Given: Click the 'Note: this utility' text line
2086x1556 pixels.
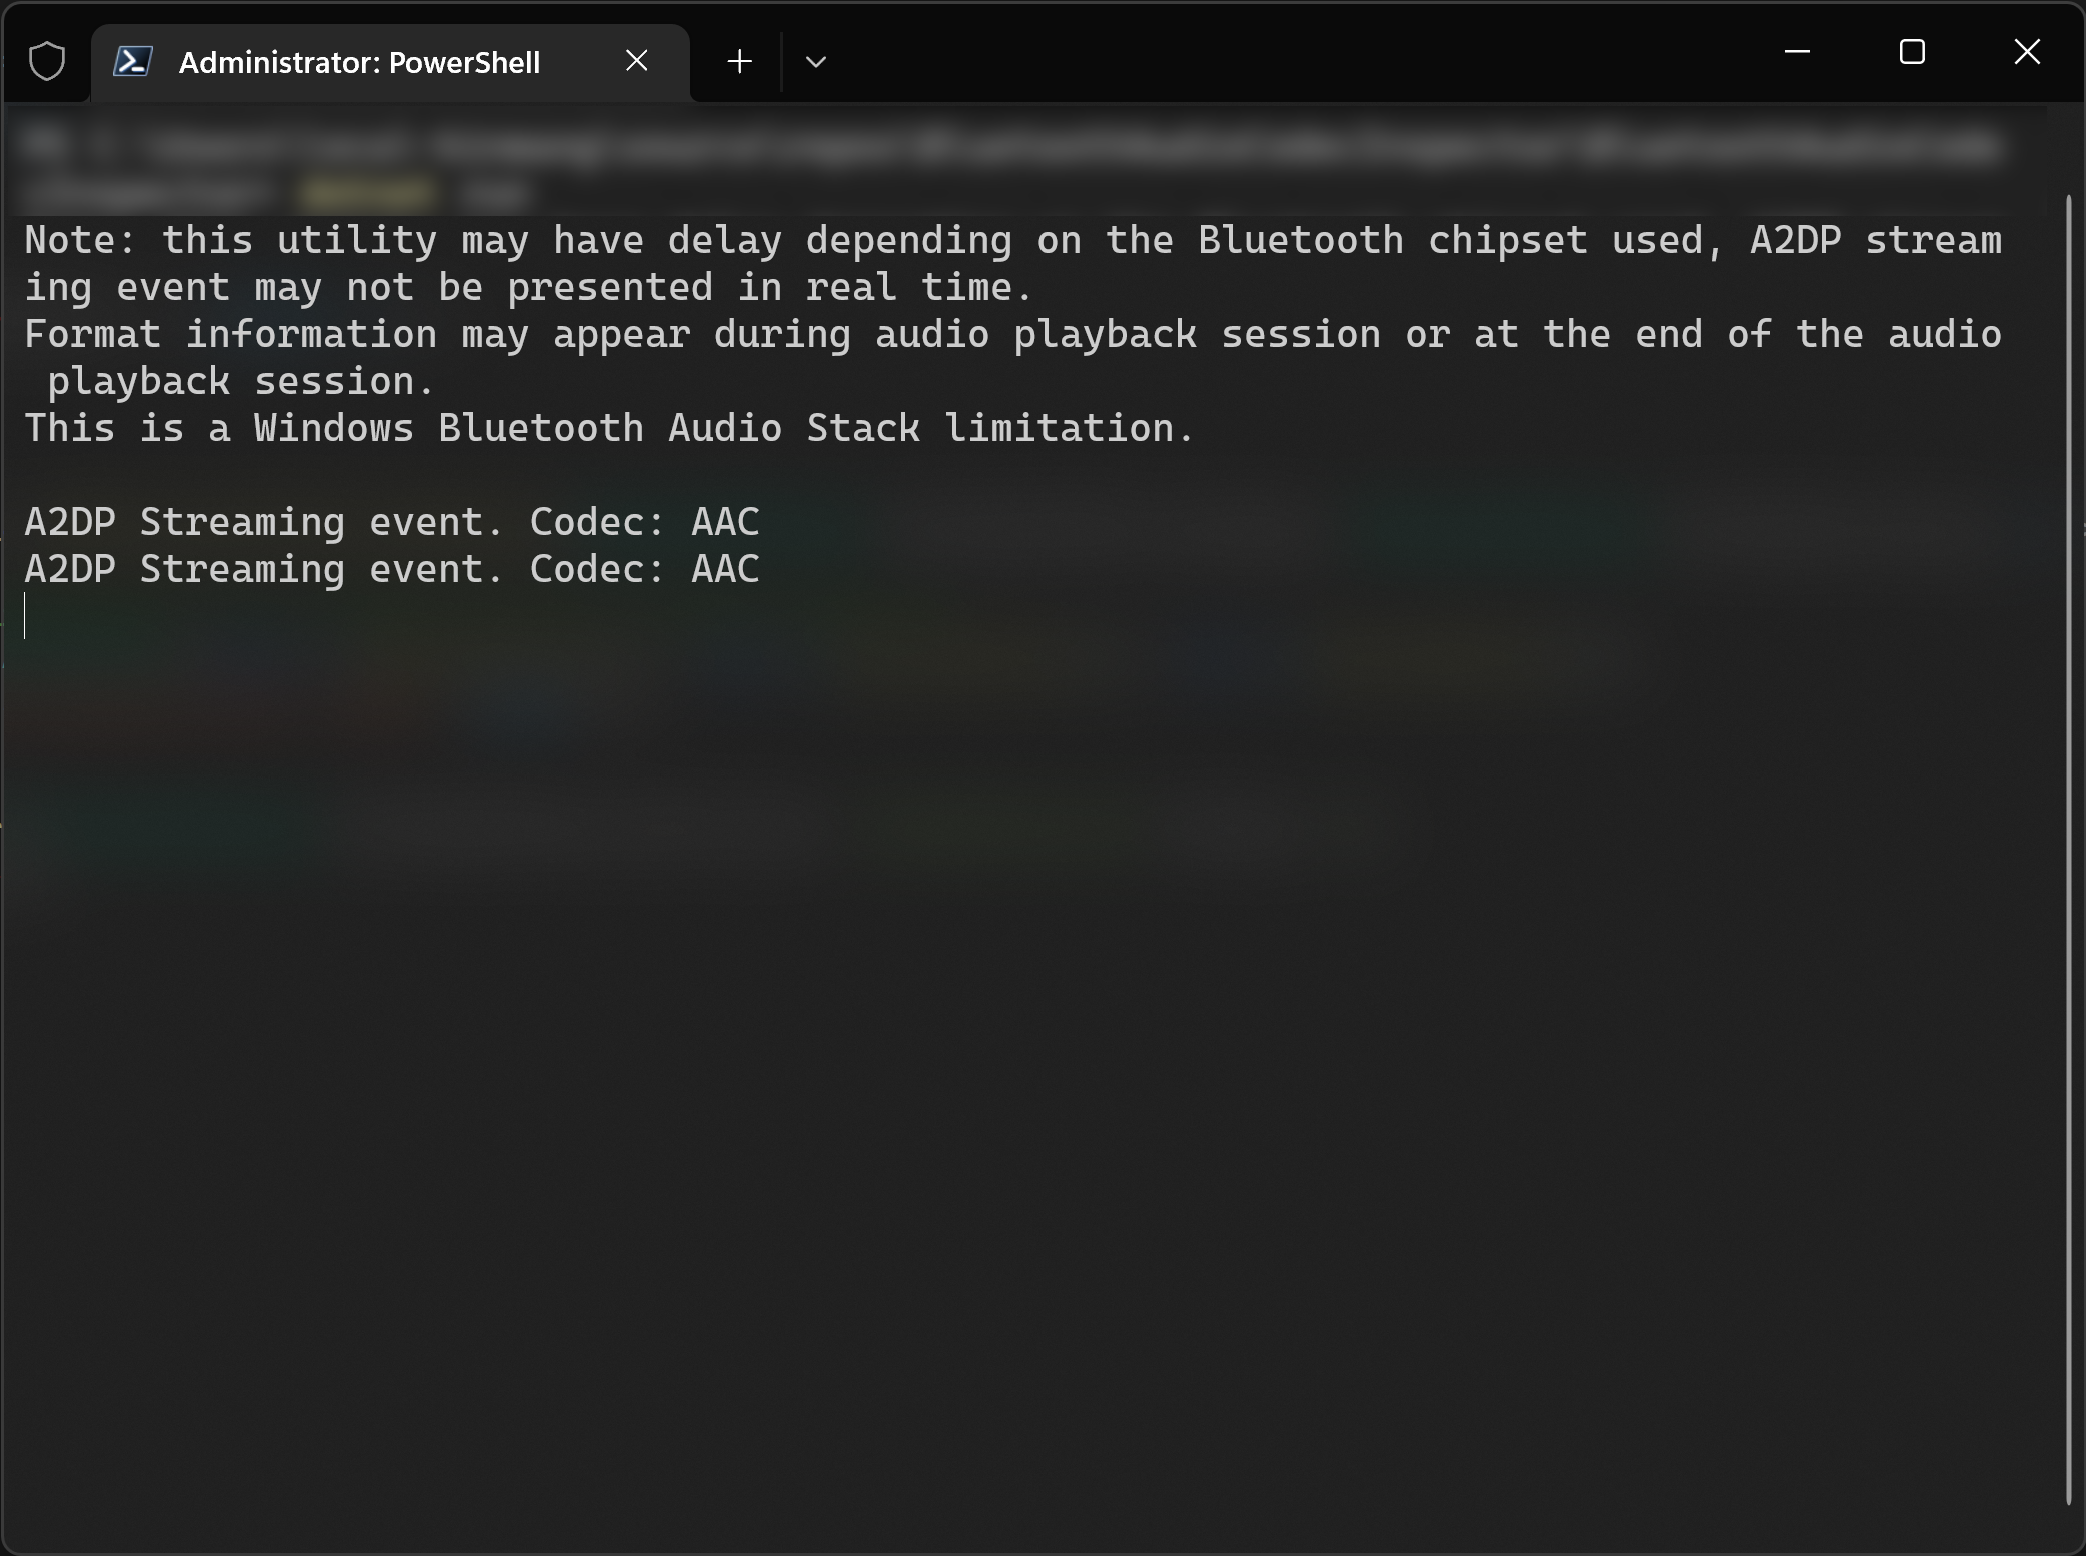Looking at the screenshot, I should click(1013, 241).
